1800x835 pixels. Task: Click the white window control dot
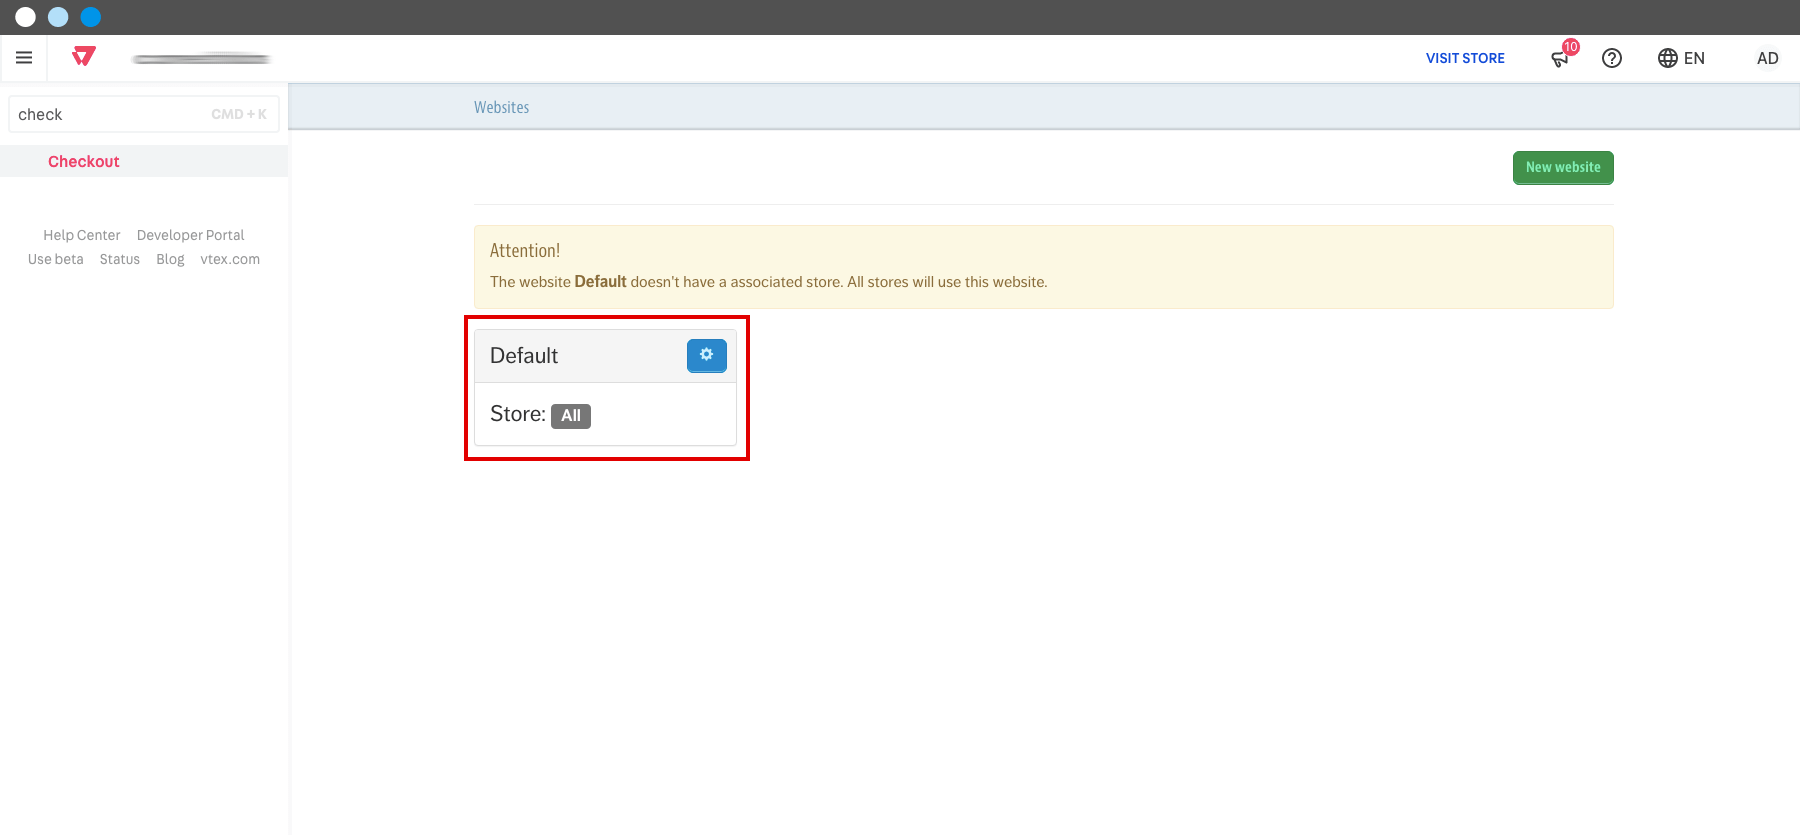coord(25,17)
